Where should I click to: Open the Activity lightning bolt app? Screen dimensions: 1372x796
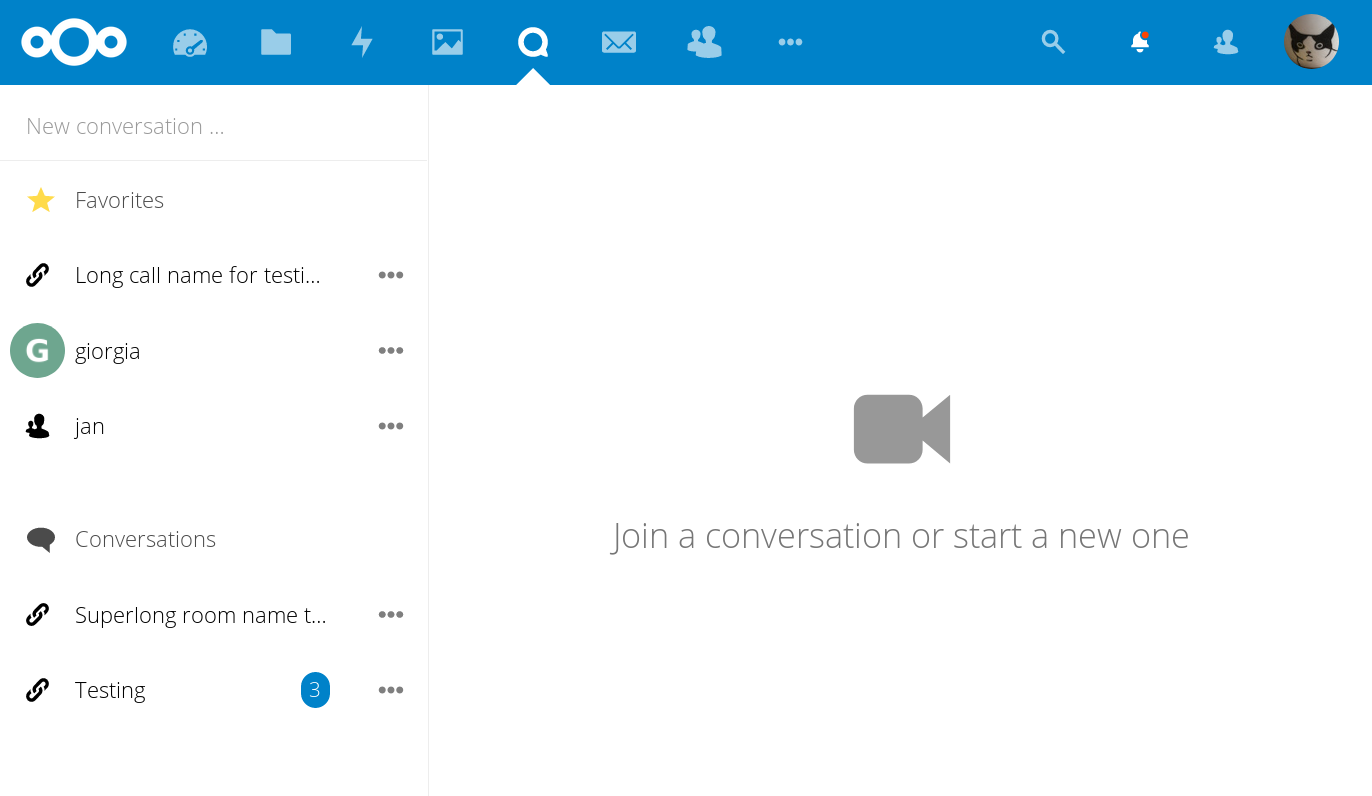click(x=362, y=42)
